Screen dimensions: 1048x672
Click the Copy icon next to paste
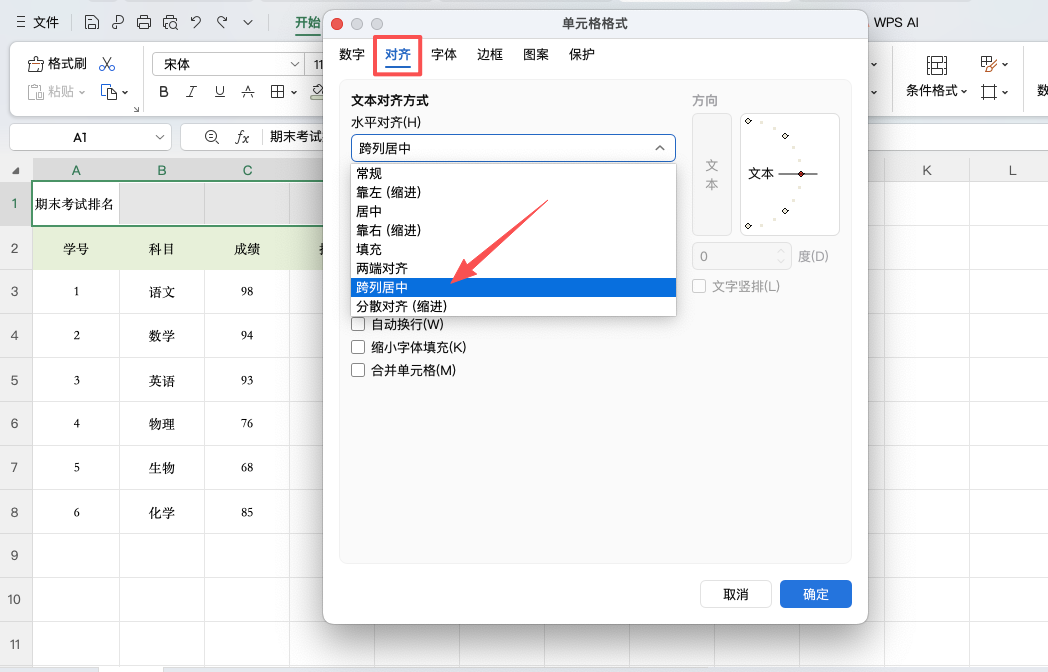click(x=108, y=92)
